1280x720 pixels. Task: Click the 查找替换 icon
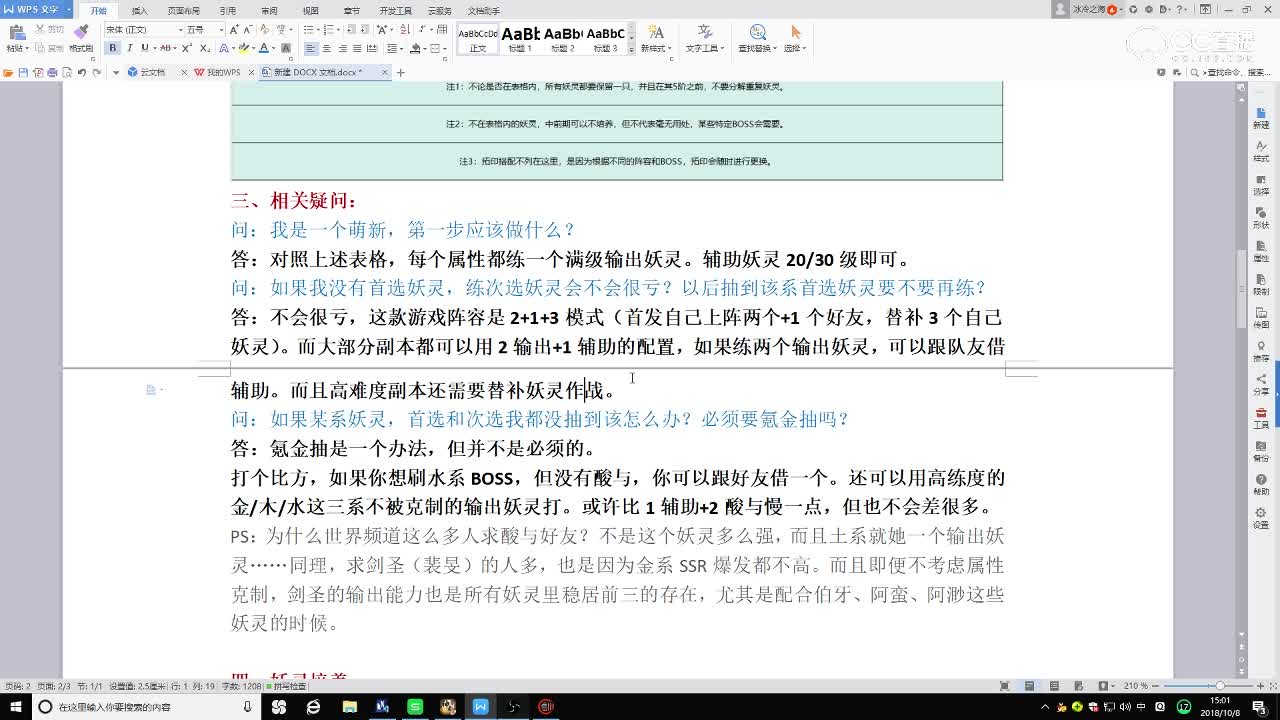[757, 34]
